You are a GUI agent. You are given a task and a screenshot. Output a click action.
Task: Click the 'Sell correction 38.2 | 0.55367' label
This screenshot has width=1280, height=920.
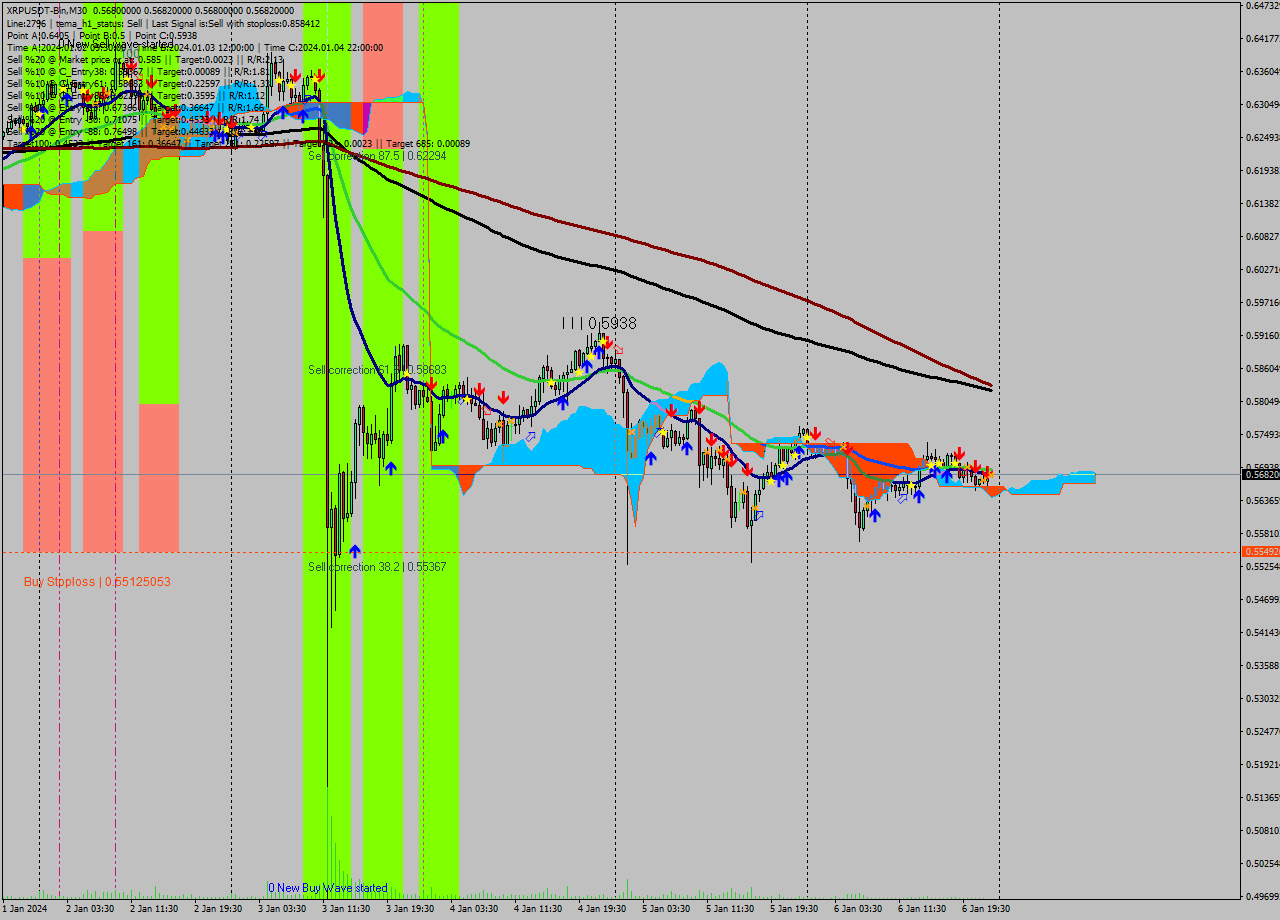pos(377,567)
